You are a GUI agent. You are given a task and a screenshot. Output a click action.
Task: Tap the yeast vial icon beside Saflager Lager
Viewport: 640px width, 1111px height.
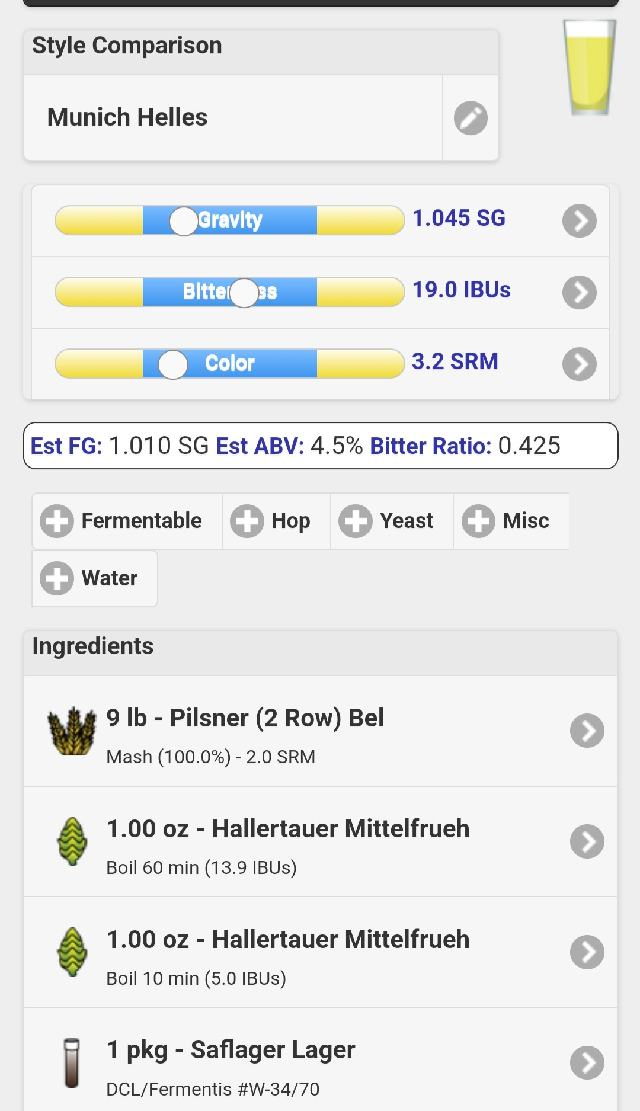click(71, 1063)
